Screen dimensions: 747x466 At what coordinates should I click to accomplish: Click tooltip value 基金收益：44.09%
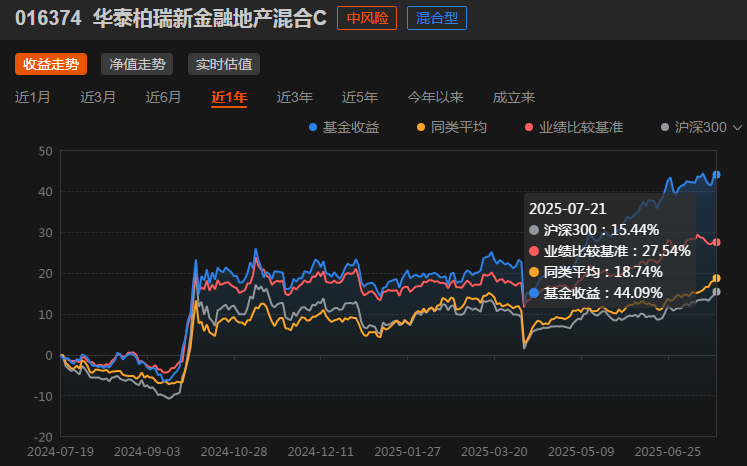point(596,293)
